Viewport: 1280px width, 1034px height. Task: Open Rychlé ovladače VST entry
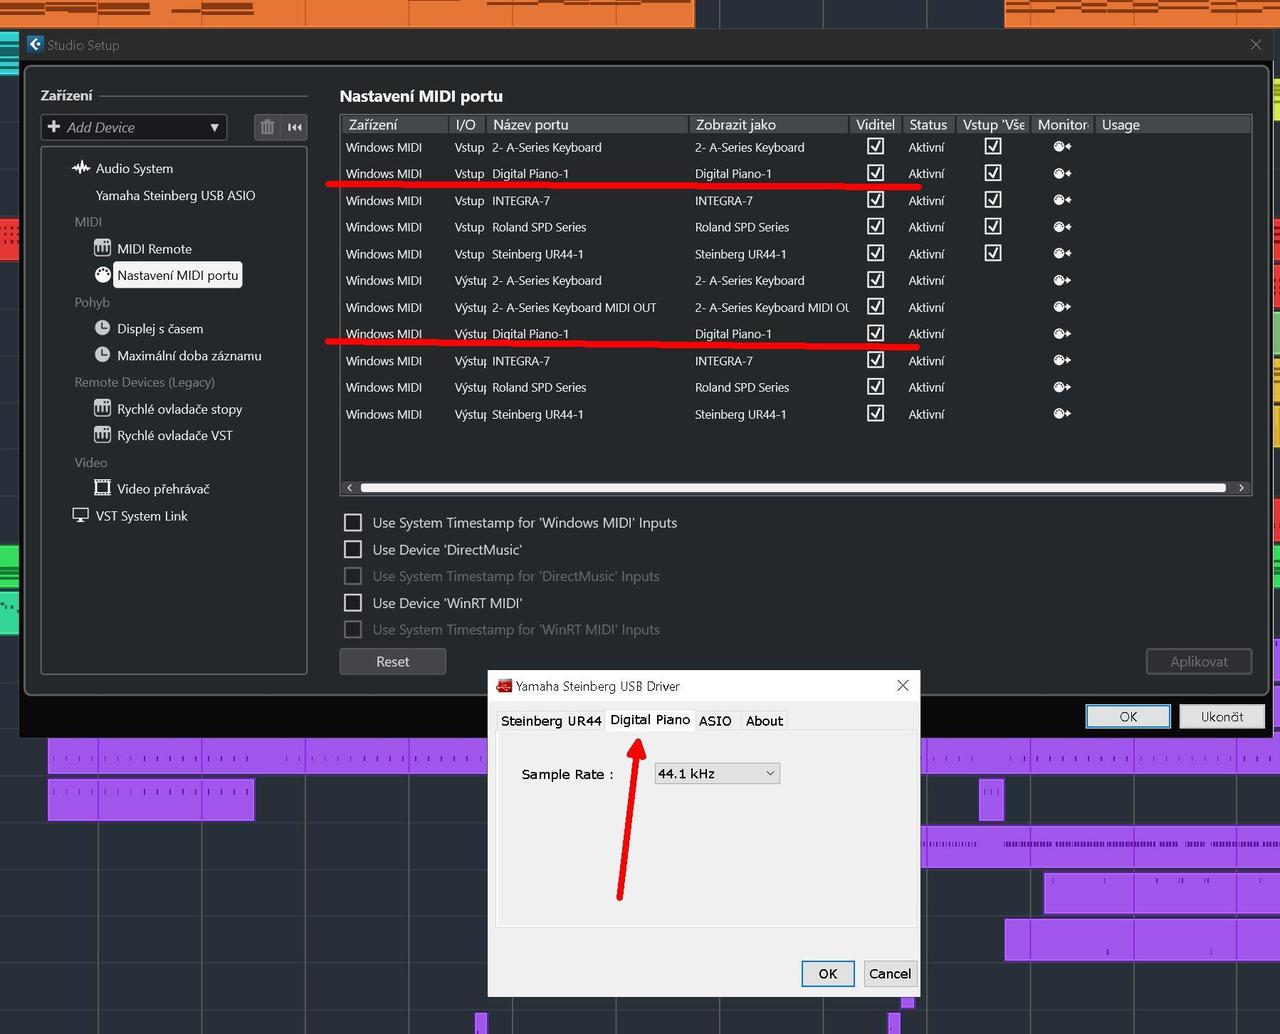point(174,436)
